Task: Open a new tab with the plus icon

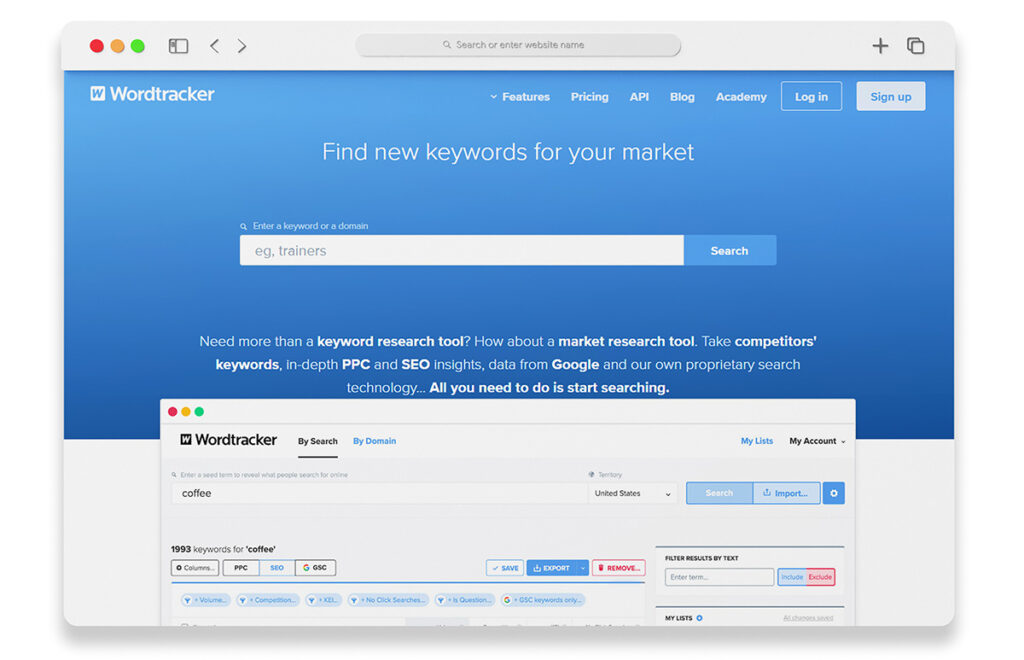Action: point(880,46)
